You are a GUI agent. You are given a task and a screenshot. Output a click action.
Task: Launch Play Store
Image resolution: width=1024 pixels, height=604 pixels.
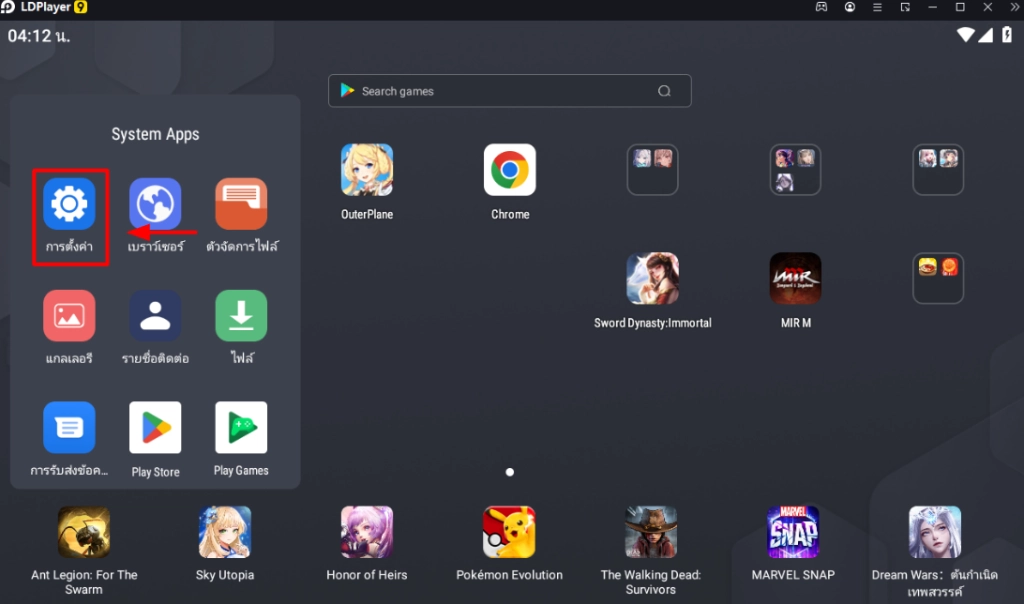pyautogui.click(x=155, y=428)
